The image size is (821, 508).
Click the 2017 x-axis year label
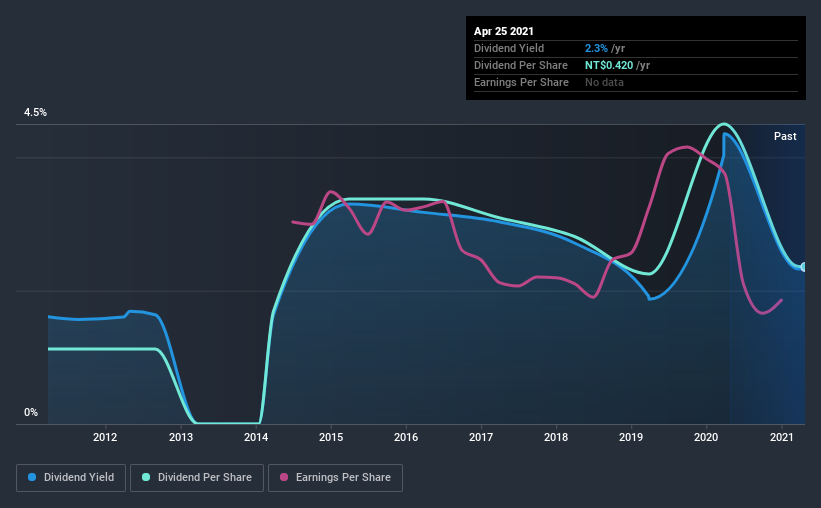pyautogui.click(x=481, y=437)
